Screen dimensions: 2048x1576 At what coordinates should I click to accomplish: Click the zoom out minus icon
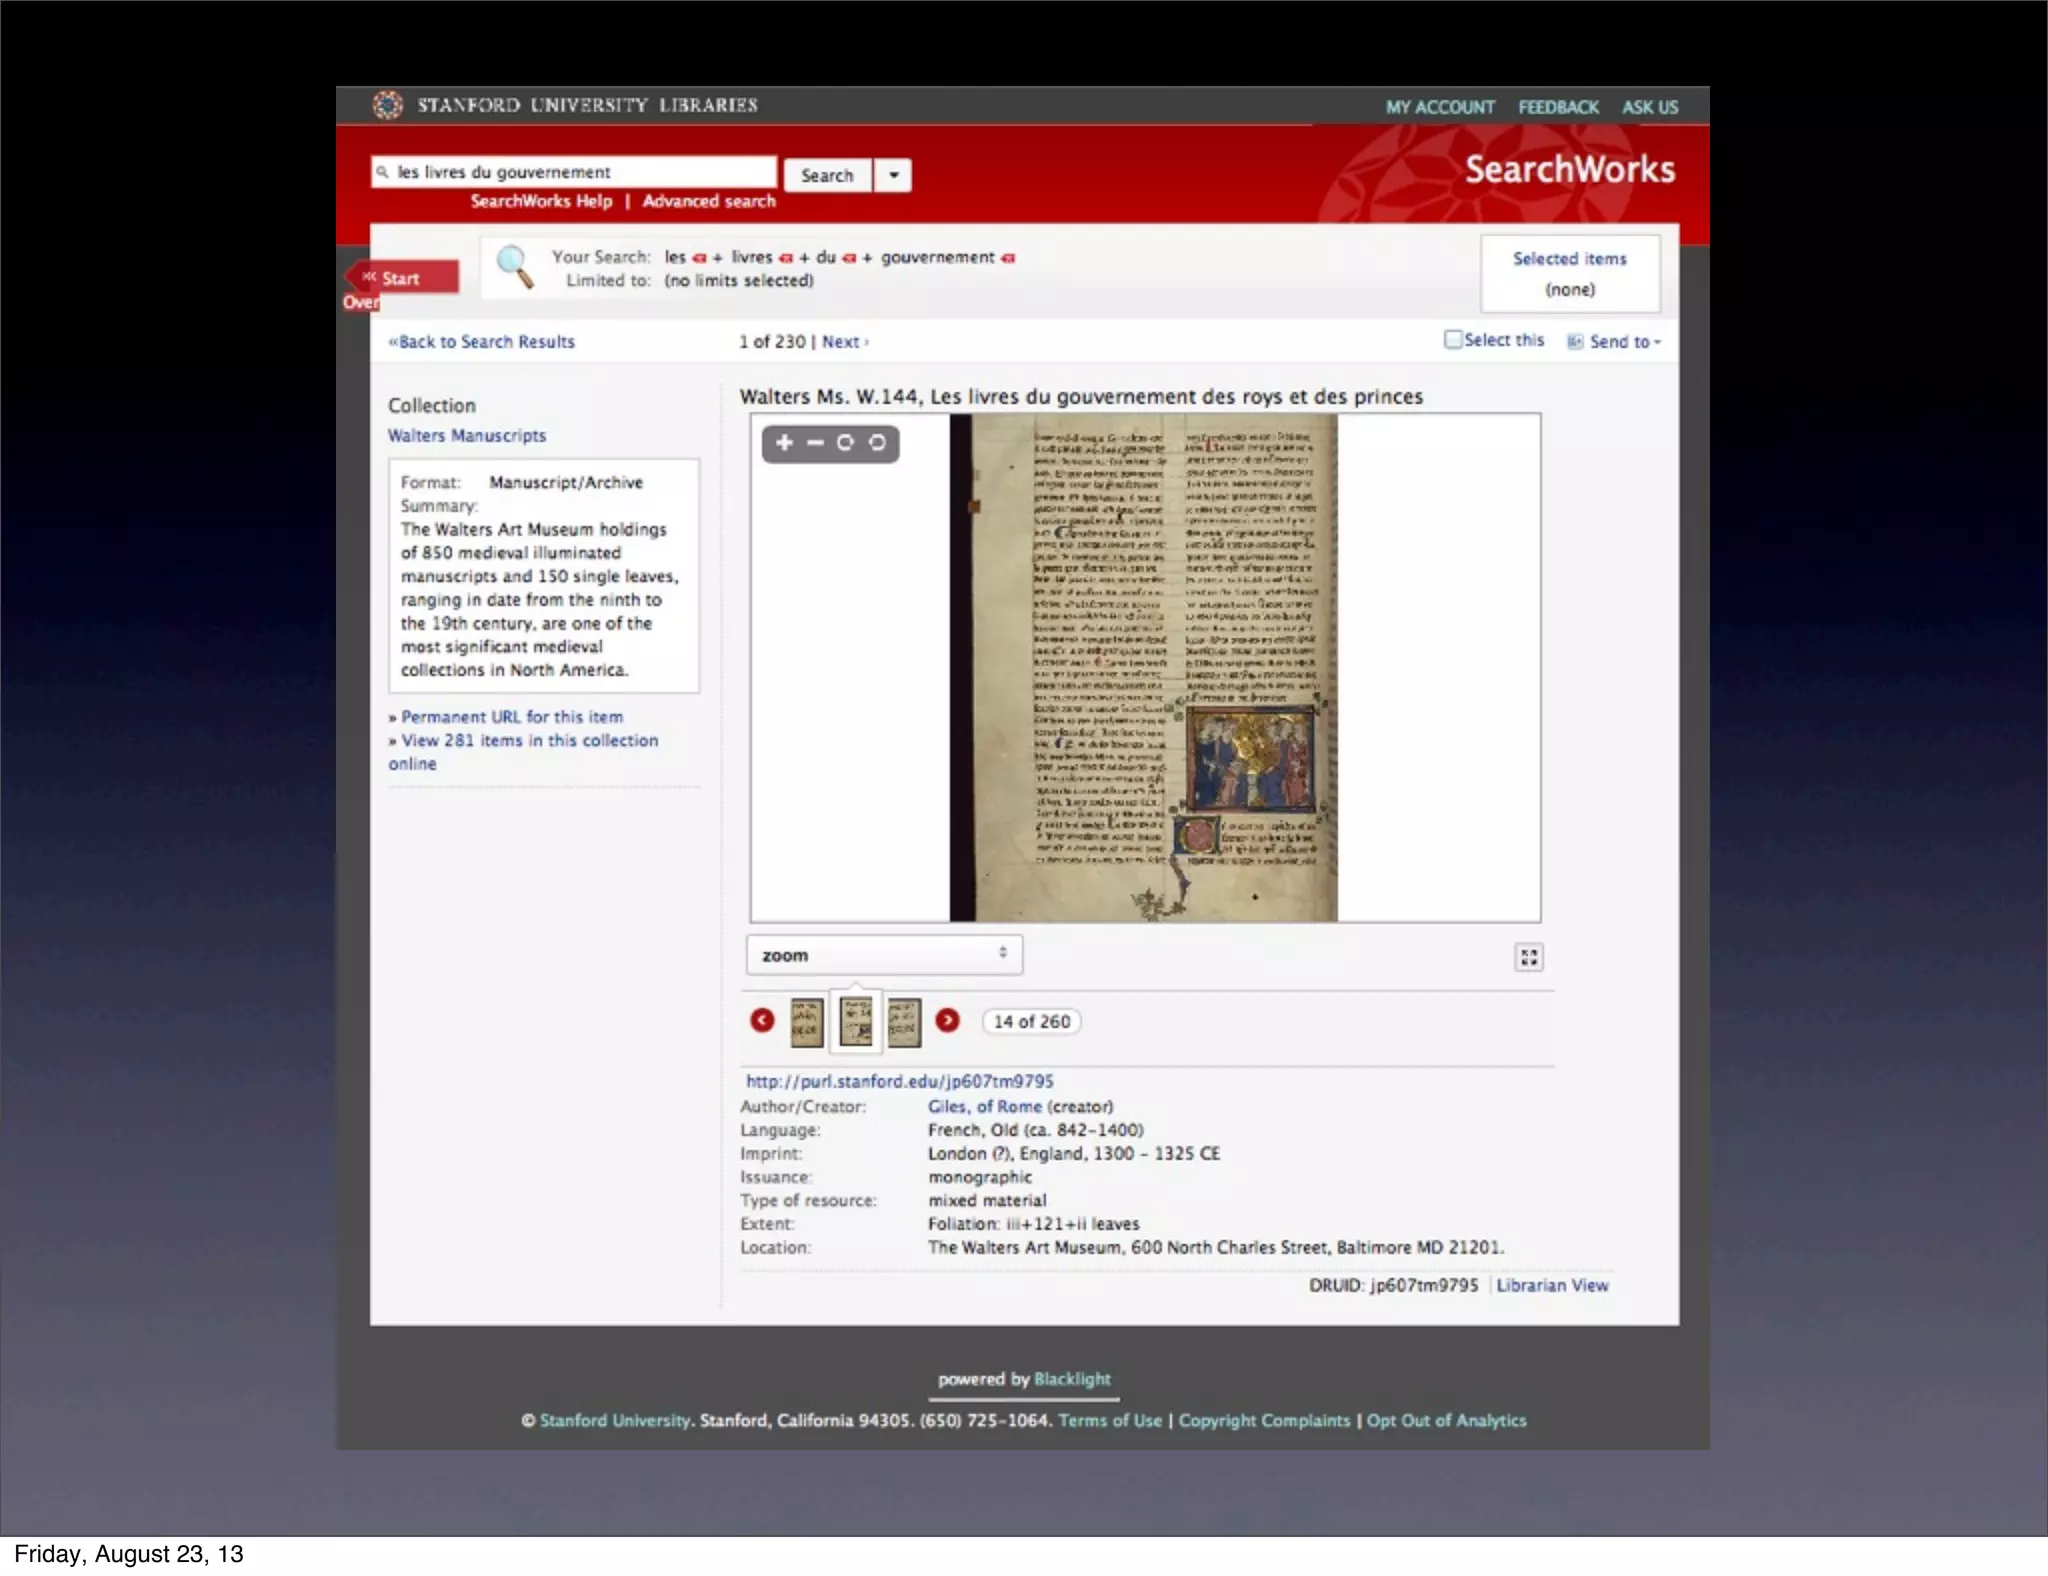[815, 443]
